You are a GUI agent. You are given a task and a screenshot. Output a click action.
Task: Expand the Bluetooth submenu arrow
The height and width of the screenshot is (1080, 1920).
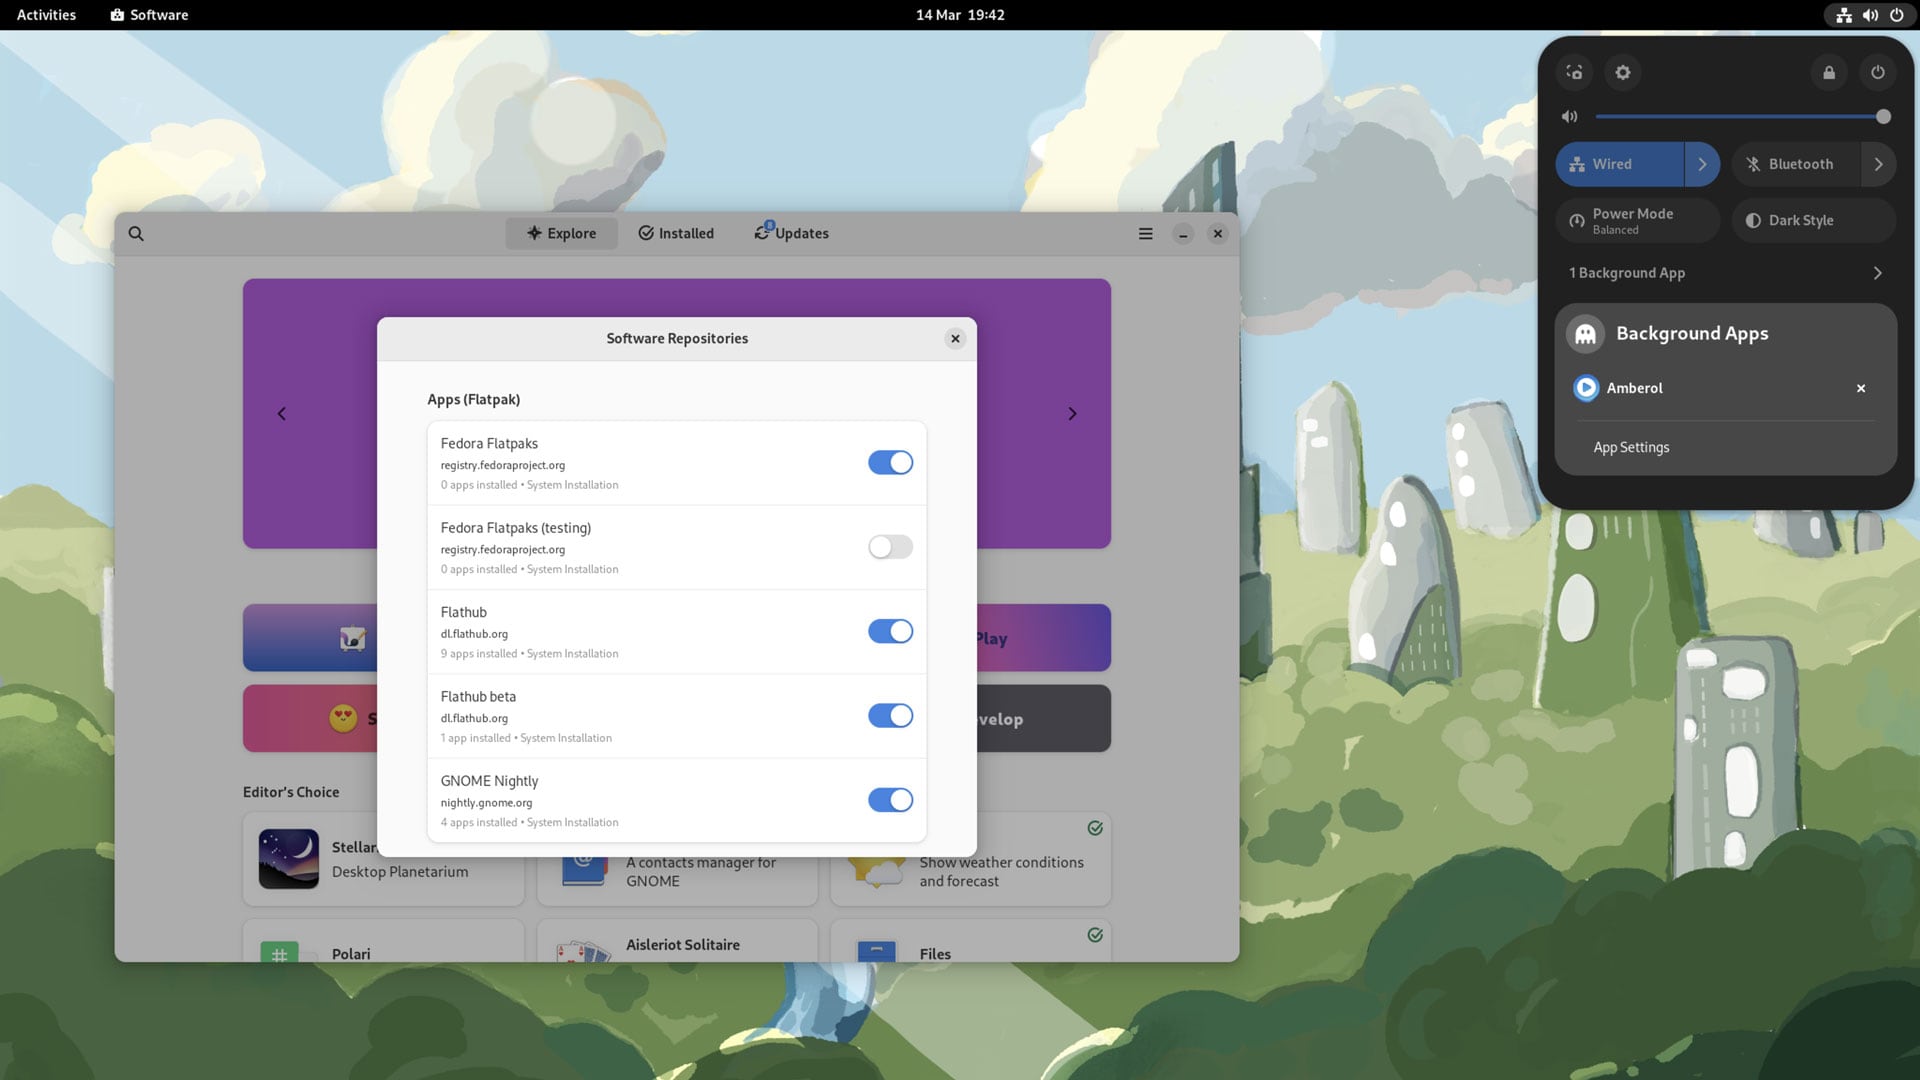(x=1879, y=164)
